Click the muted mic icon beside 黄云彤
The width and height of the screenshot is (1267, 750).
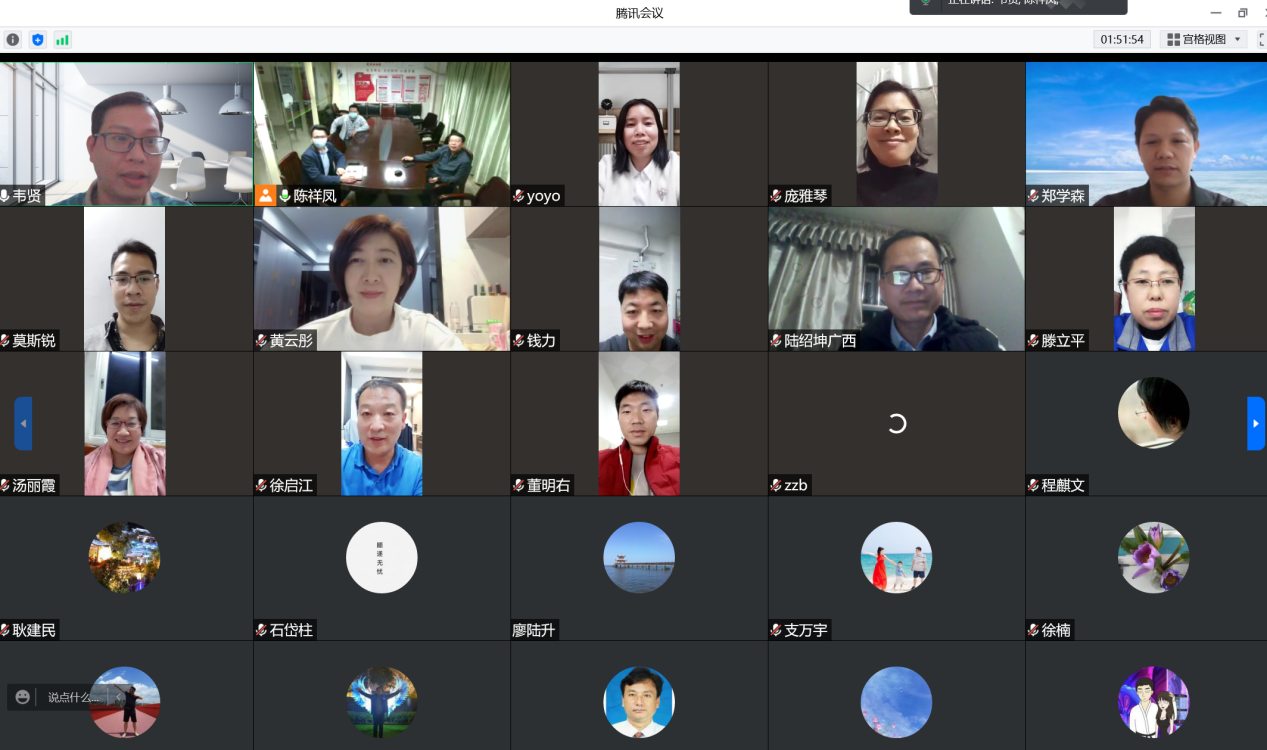(261, 341)
